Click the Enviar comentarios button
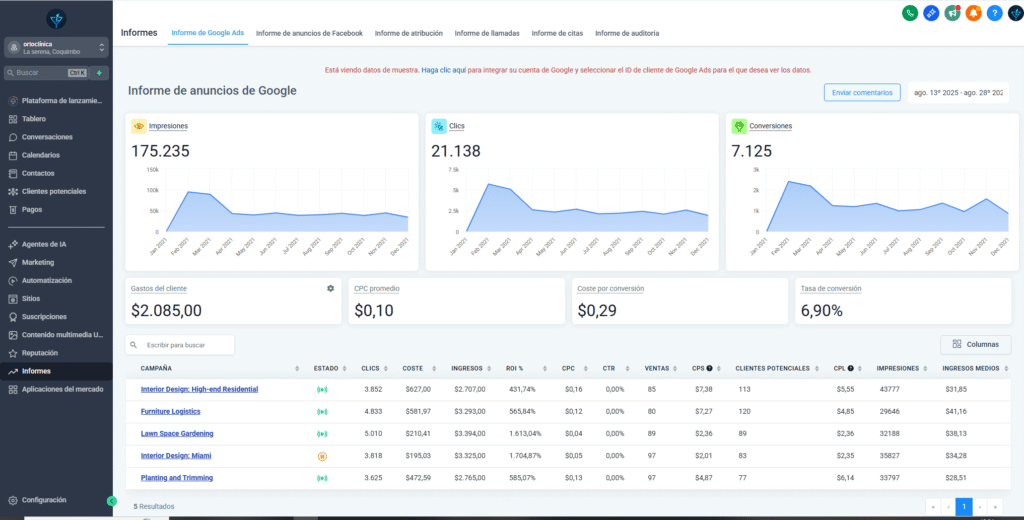This screenshot has width=1024, height=520. point(861,92)
